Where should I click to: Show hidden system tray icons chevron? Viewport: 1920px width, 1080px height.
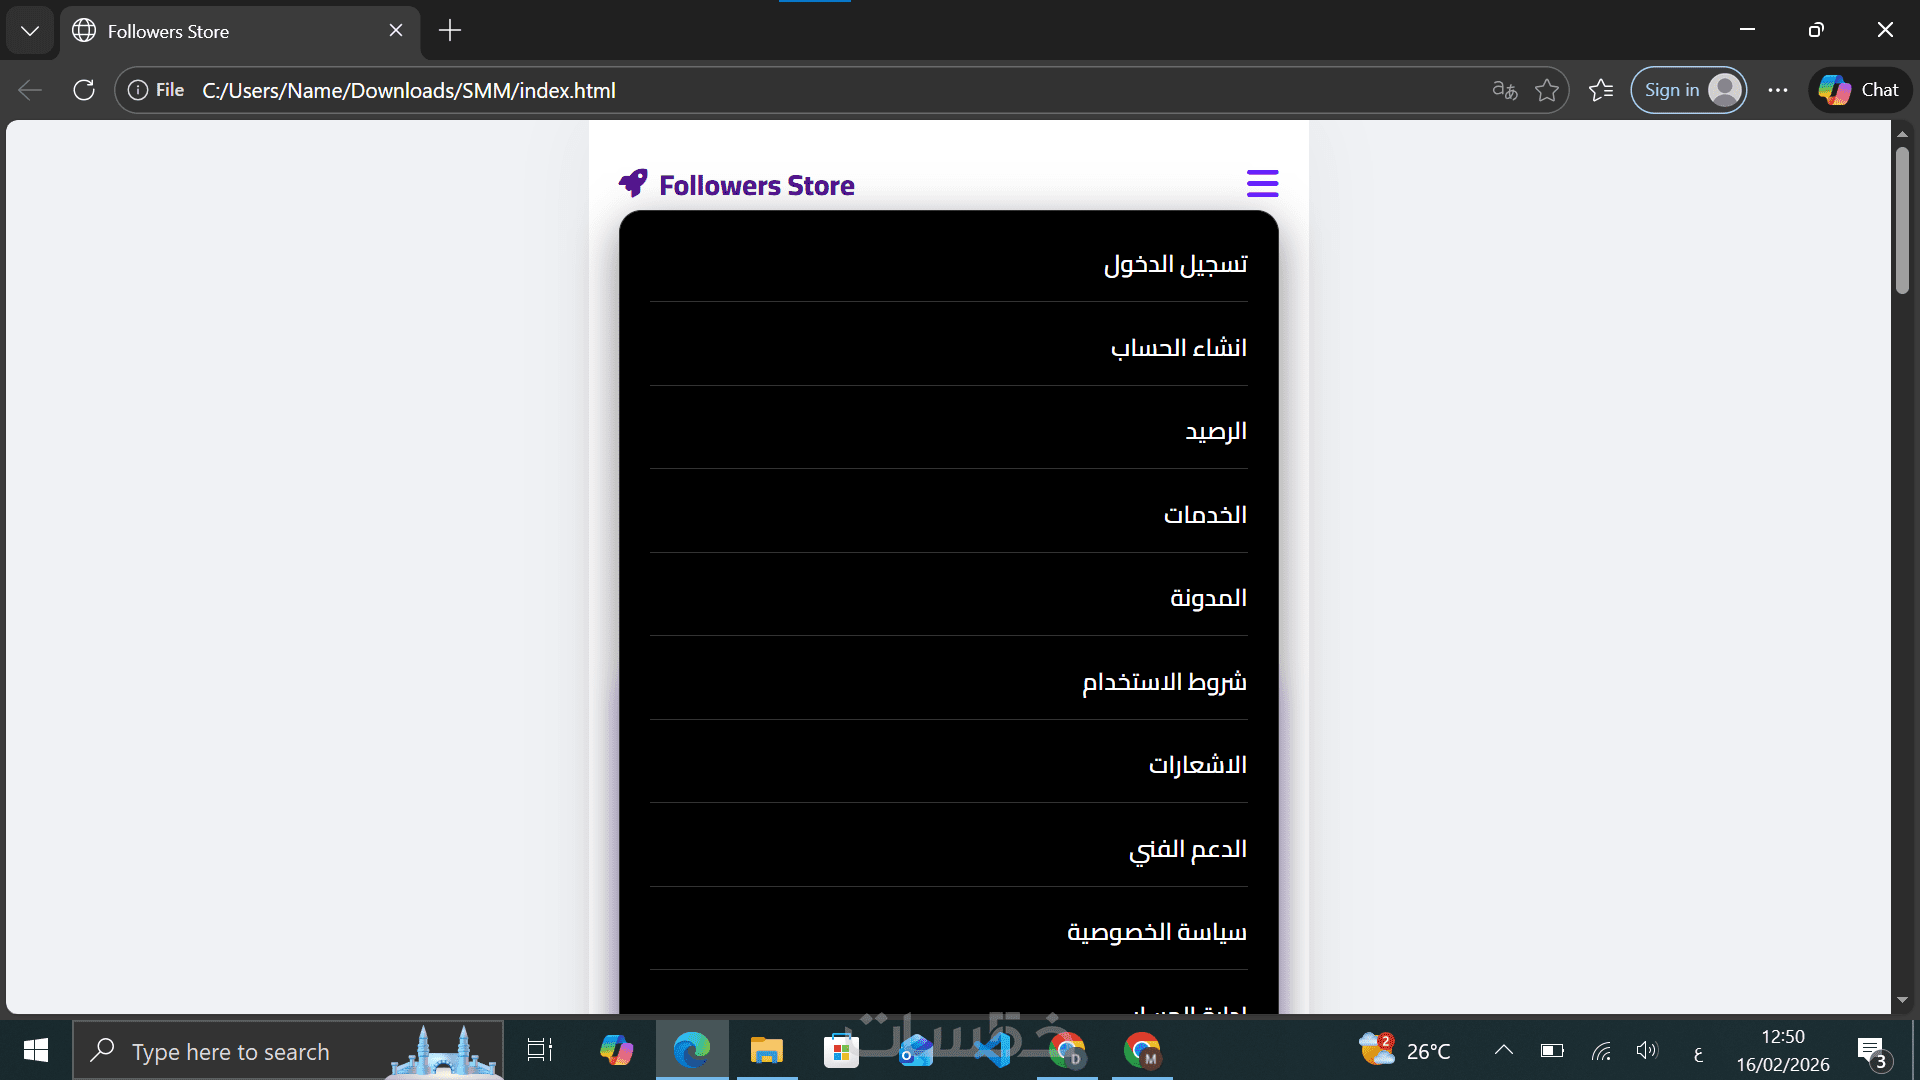[x=1503, y=1050]
